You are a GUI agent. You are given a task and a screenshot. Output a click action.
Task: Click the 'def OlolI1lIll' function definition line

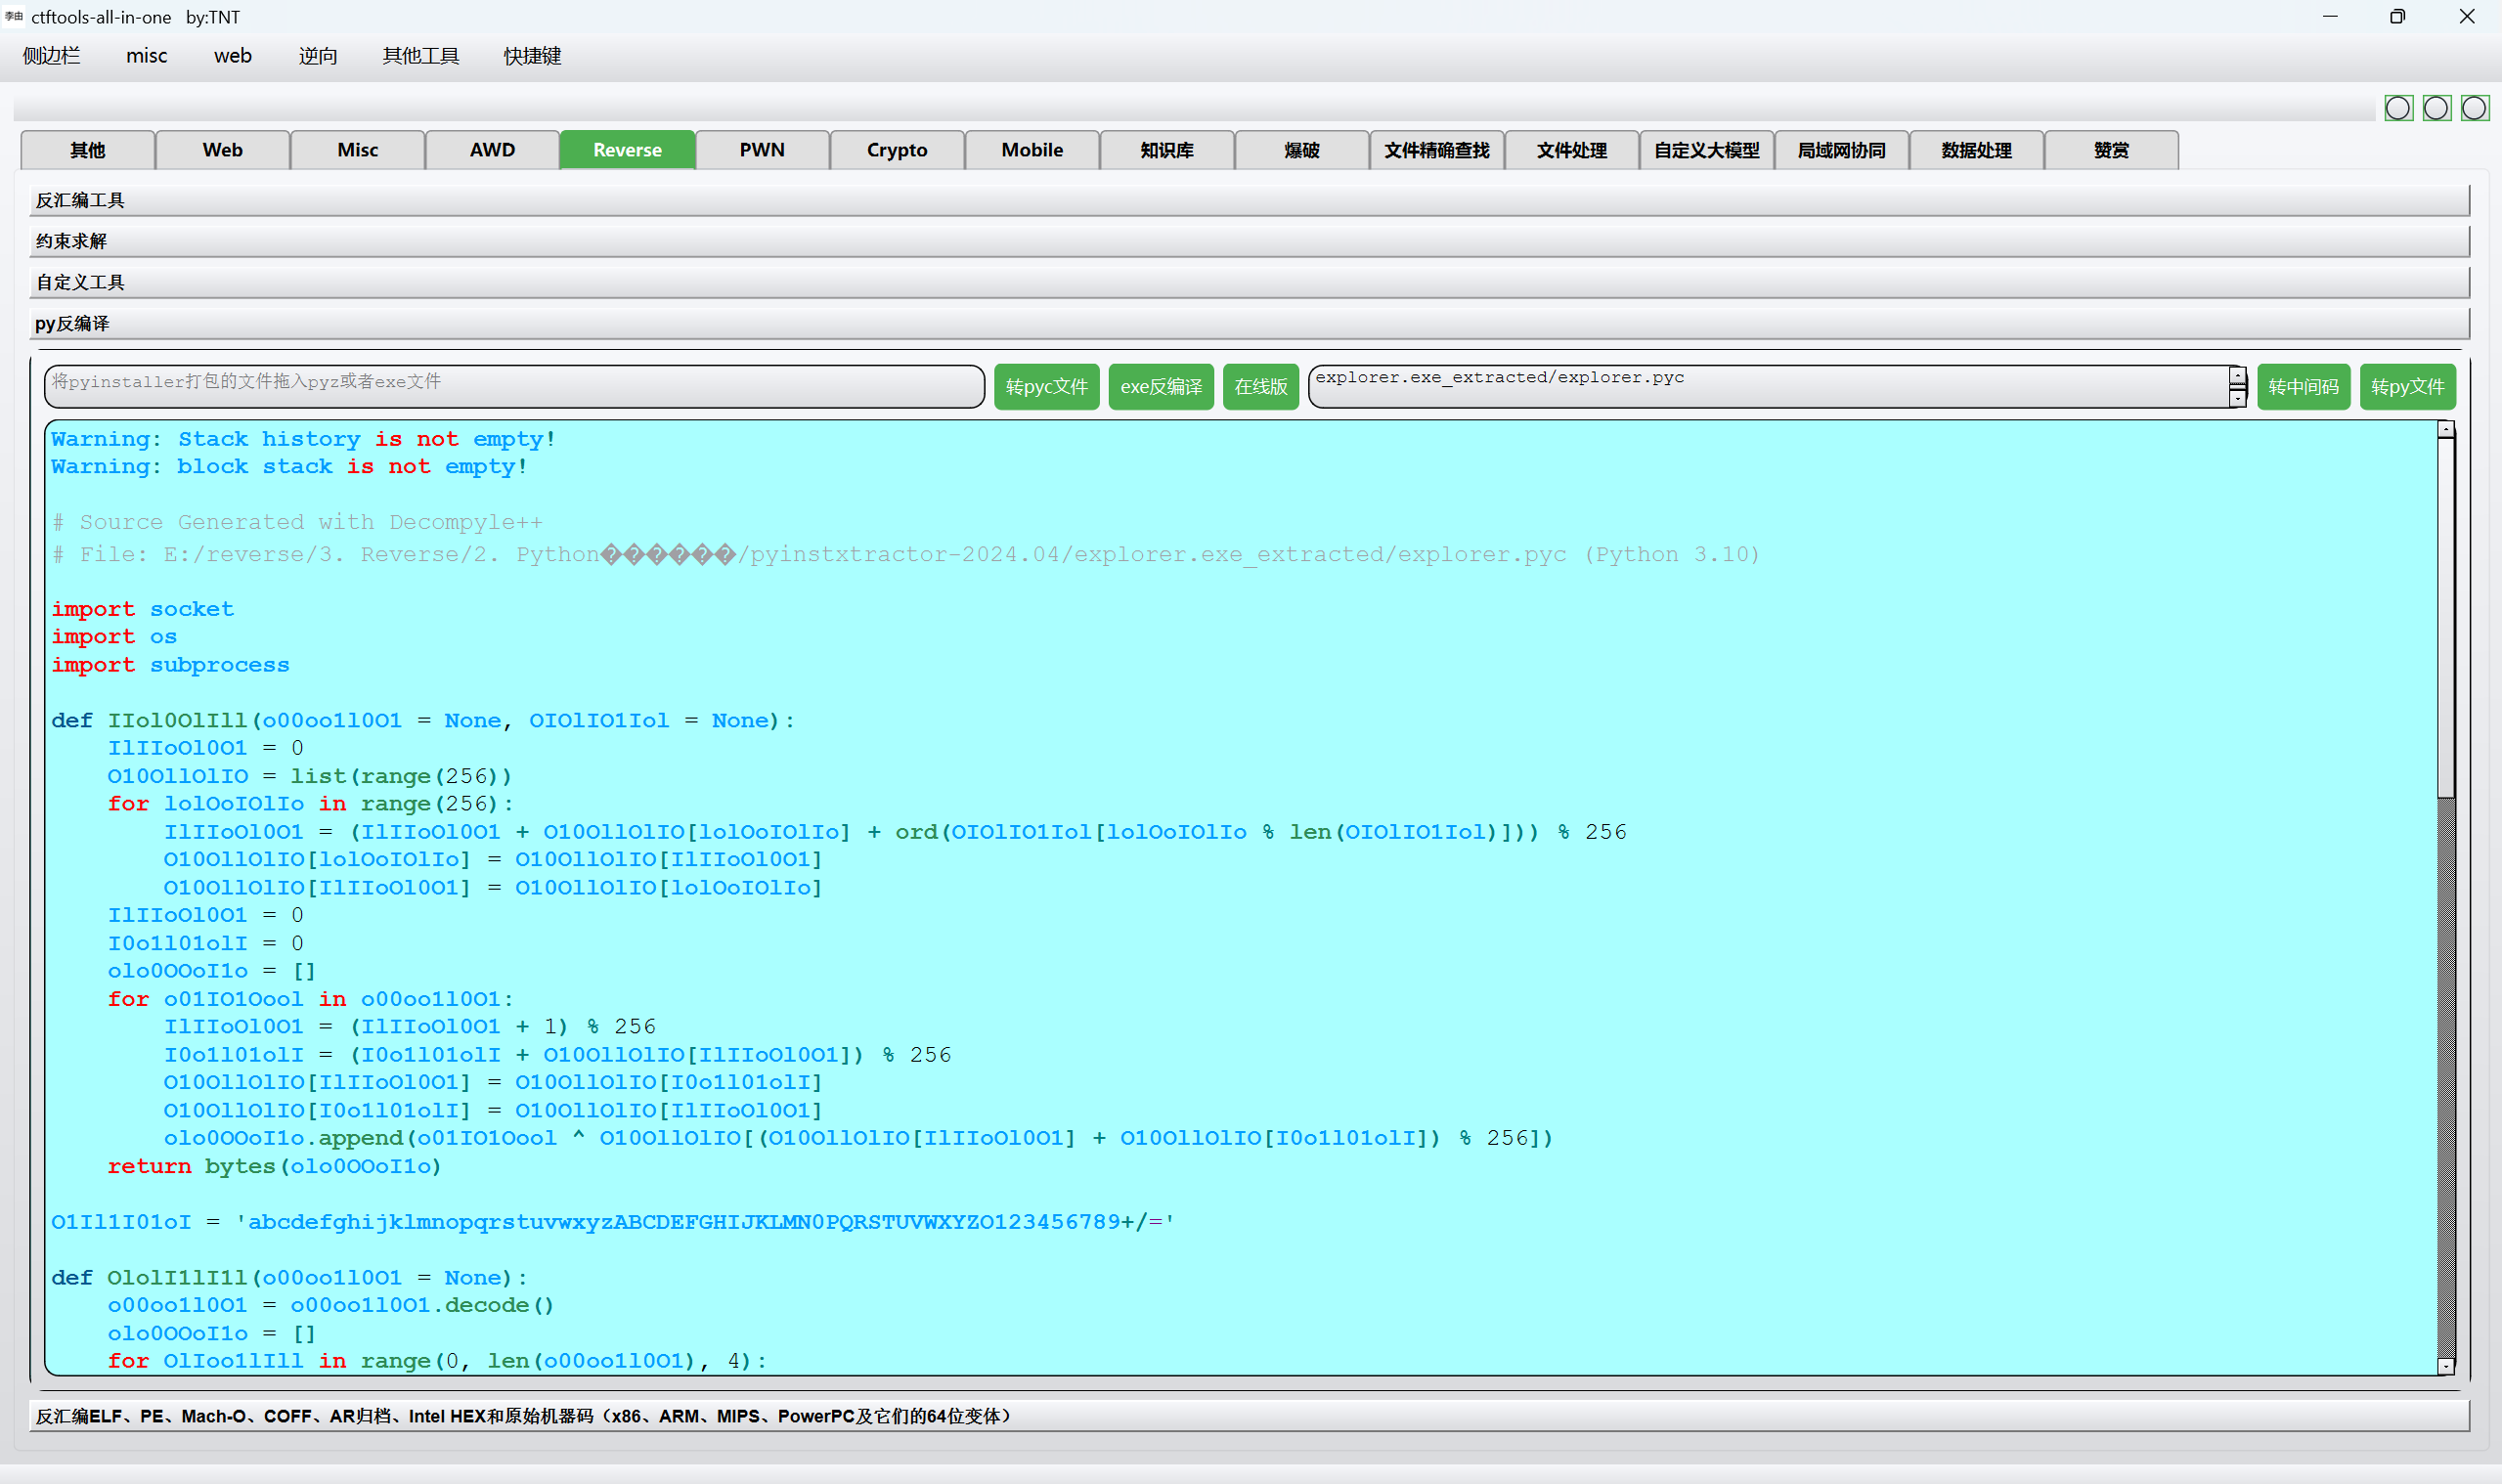pos(289,1278)
